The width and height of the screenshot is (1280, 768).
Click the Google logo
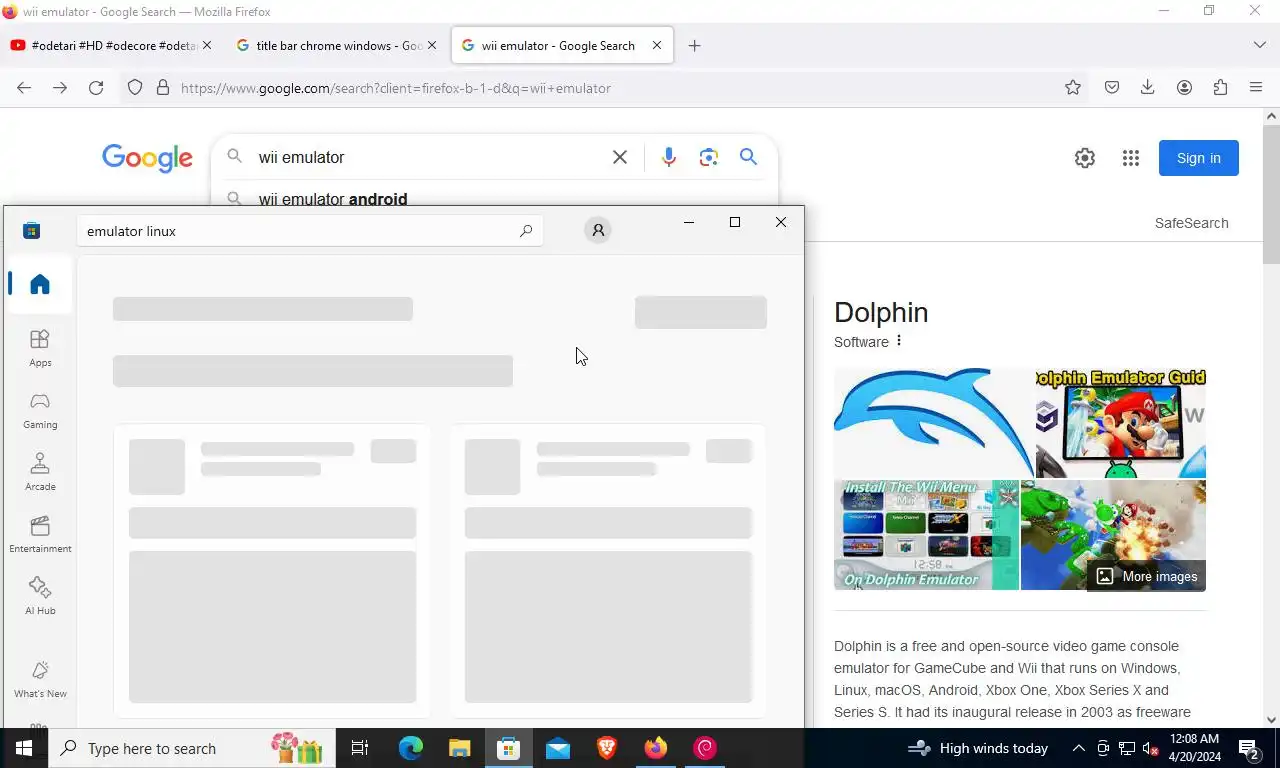tap(147, 158)
